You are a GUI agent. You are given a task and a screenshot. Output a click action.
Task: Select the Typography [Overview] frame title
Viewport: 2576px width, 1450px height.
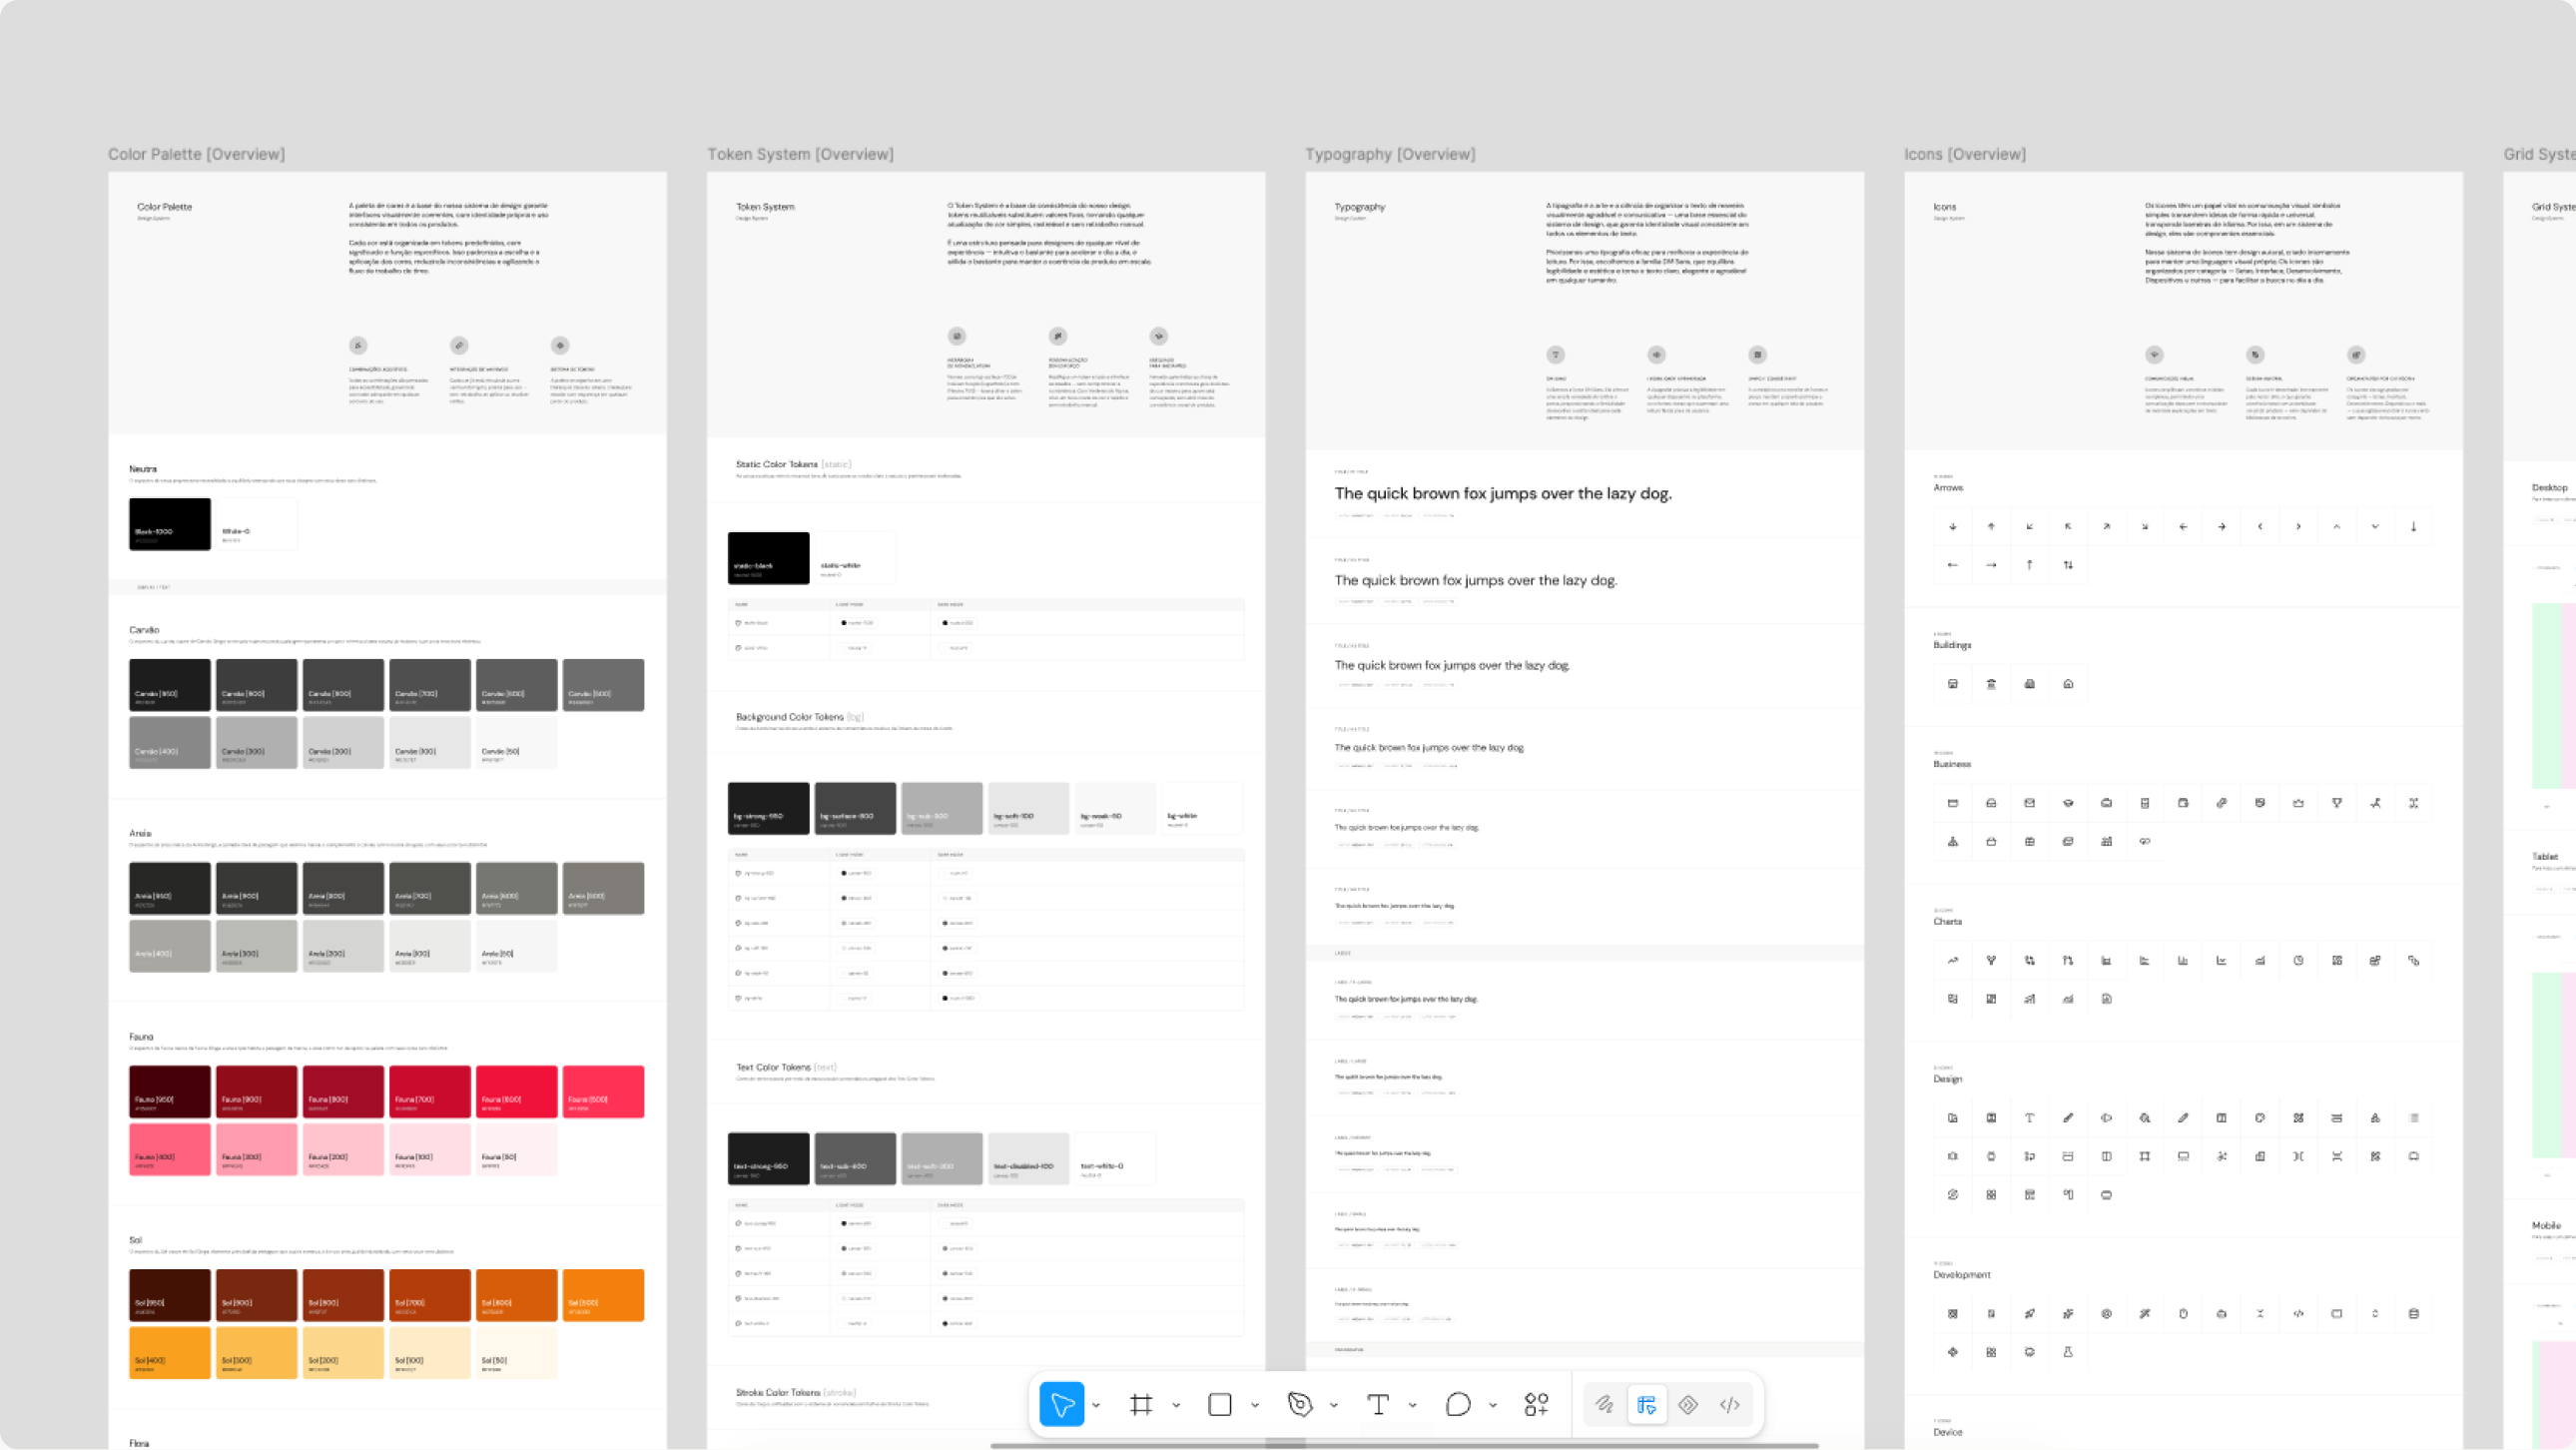[x=1390, y=154]
